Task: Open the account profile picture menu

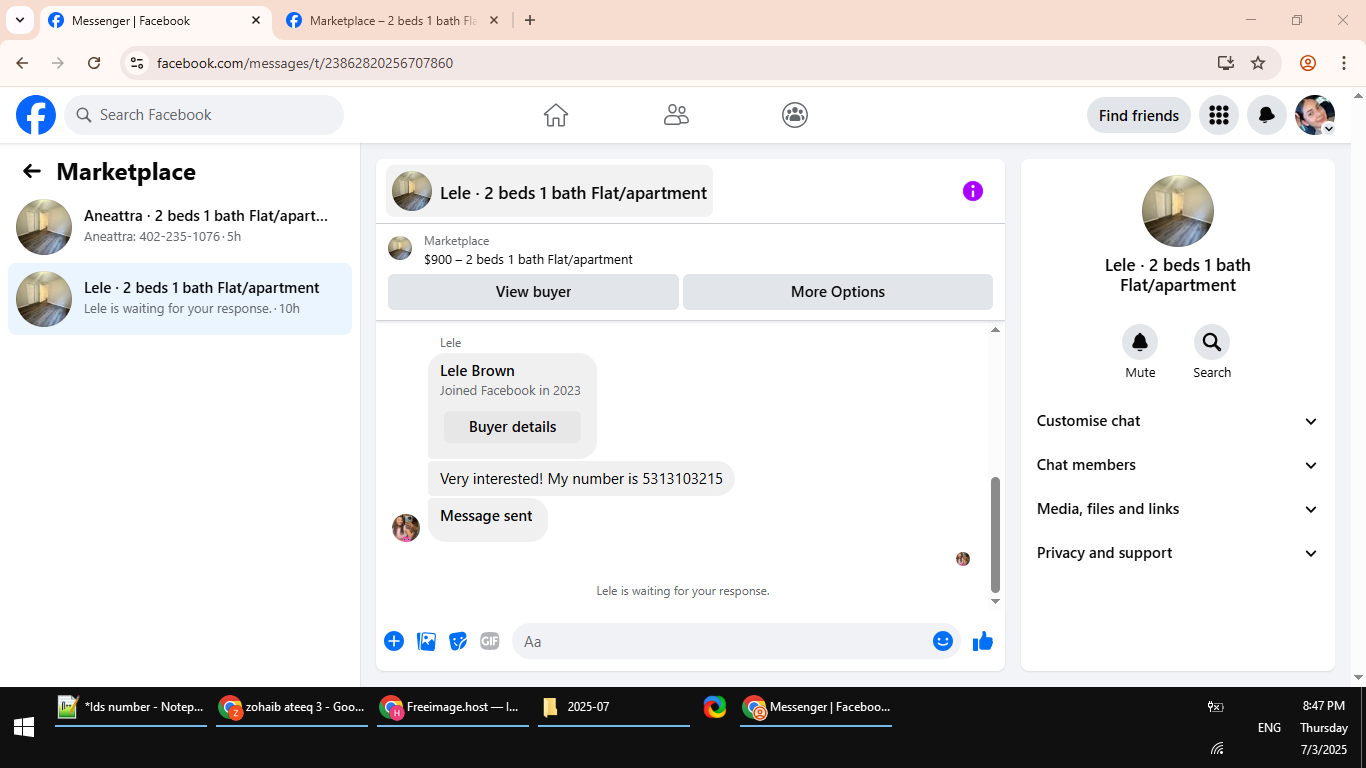Action: (x=1315, y=115)
